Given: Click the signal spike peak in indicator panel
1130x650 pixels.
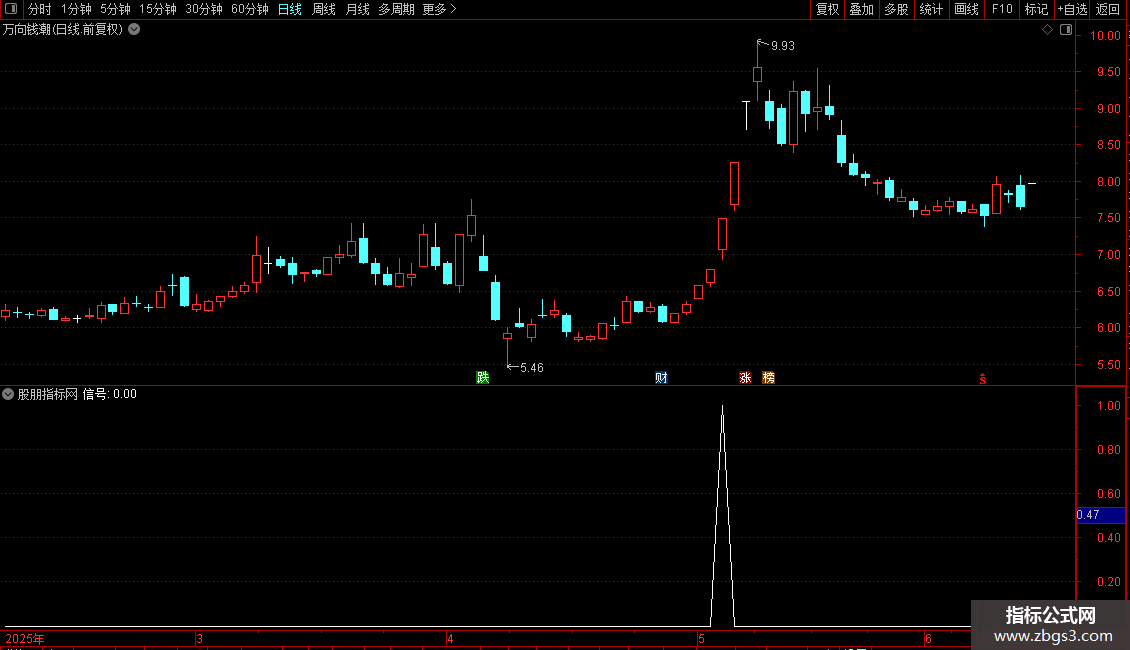Looking at the screenshot, I should (722, 408).
